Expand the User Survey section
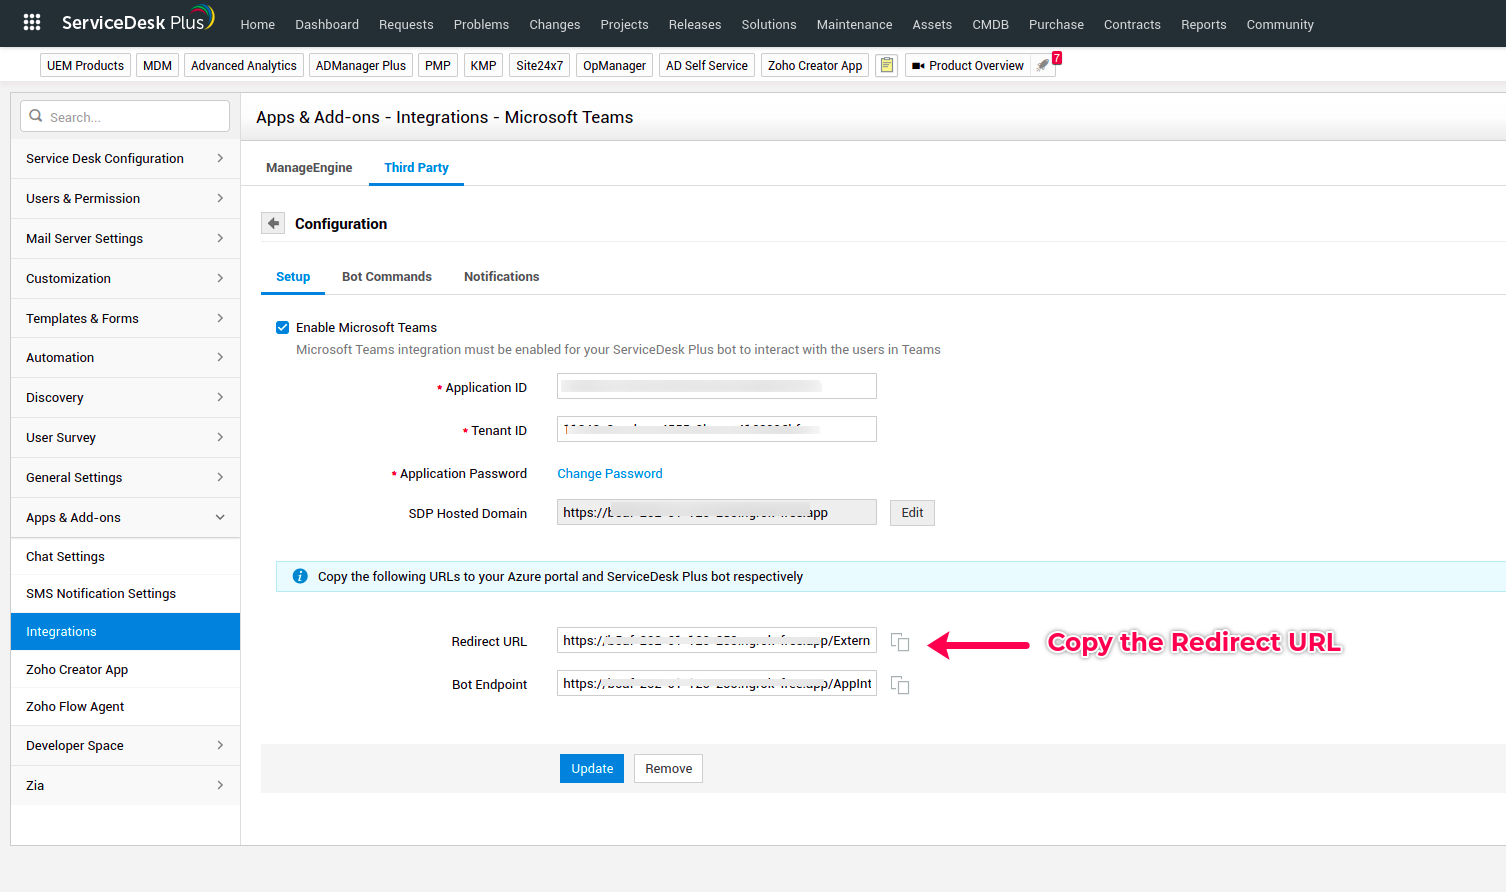Viewport: 1506px width, 892px height. (125, 438)
